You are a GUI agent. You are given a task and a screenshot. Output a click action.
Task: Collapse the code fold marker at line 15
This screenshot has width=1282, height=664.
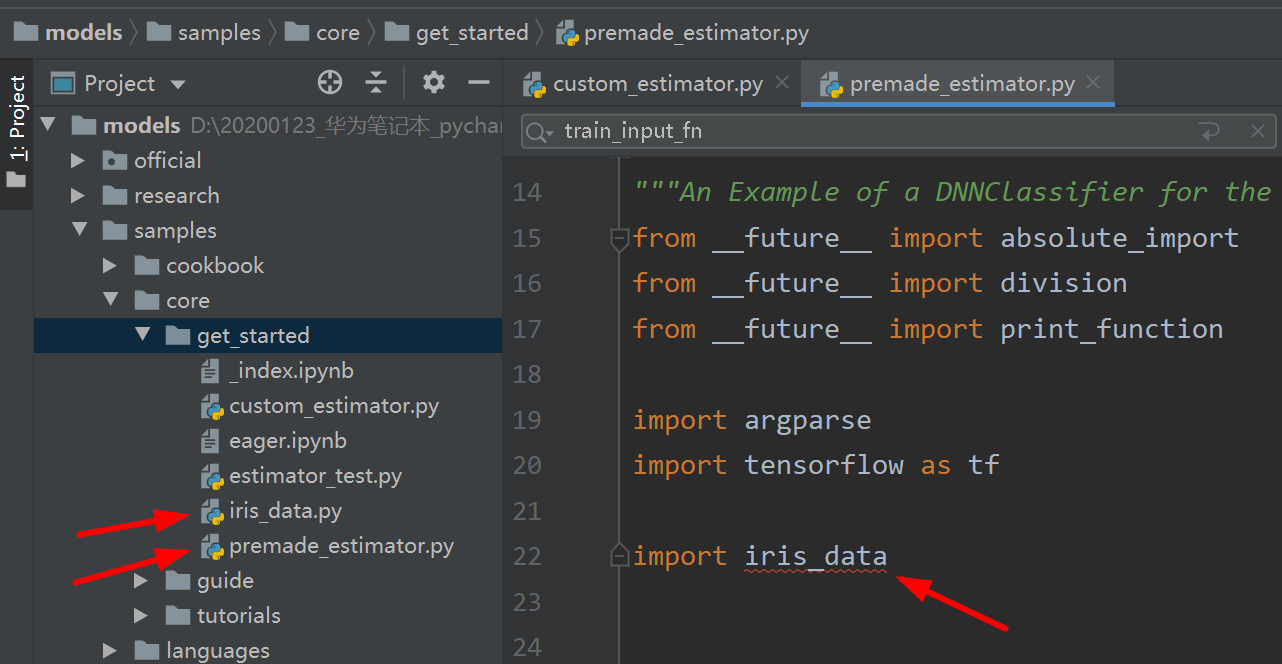tap(619, 238)
